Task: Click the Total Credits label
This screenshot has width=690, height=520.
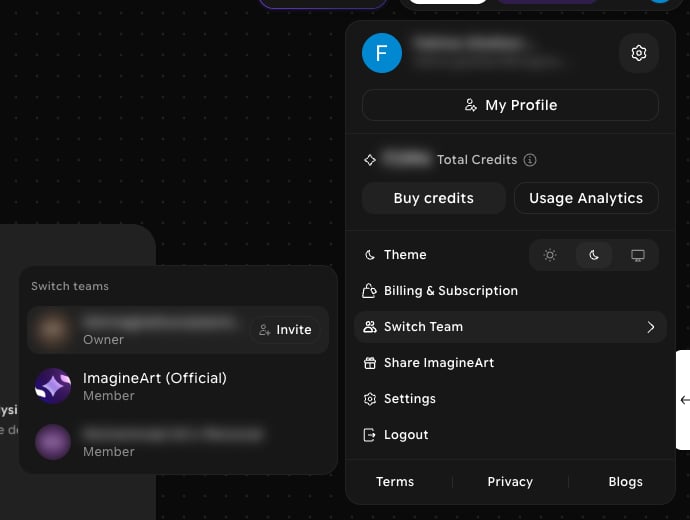Action: (x=477, y=160)
